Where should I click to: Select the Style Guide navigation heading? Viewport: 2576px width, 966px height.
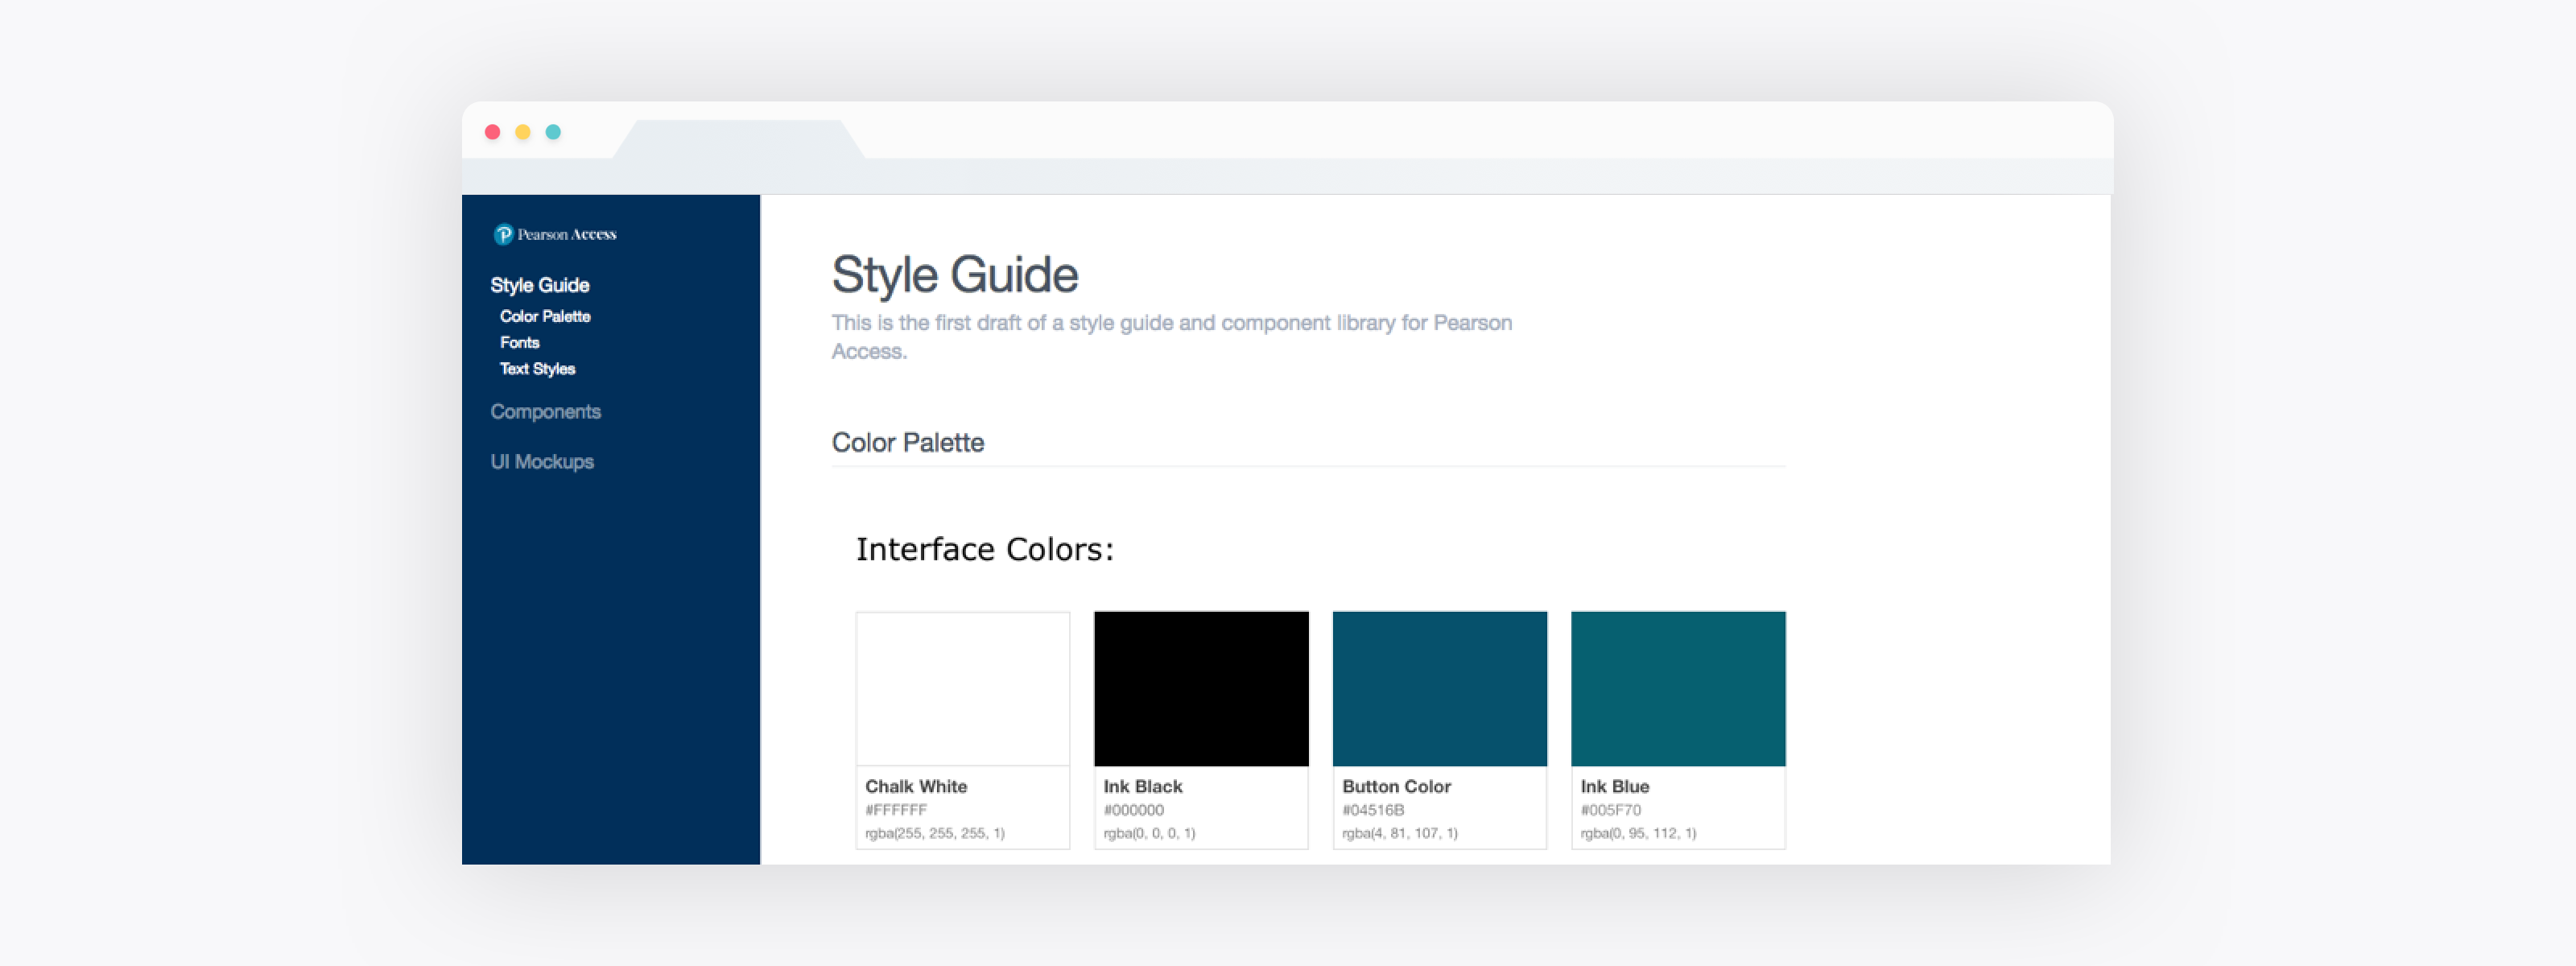coord(539,285)
